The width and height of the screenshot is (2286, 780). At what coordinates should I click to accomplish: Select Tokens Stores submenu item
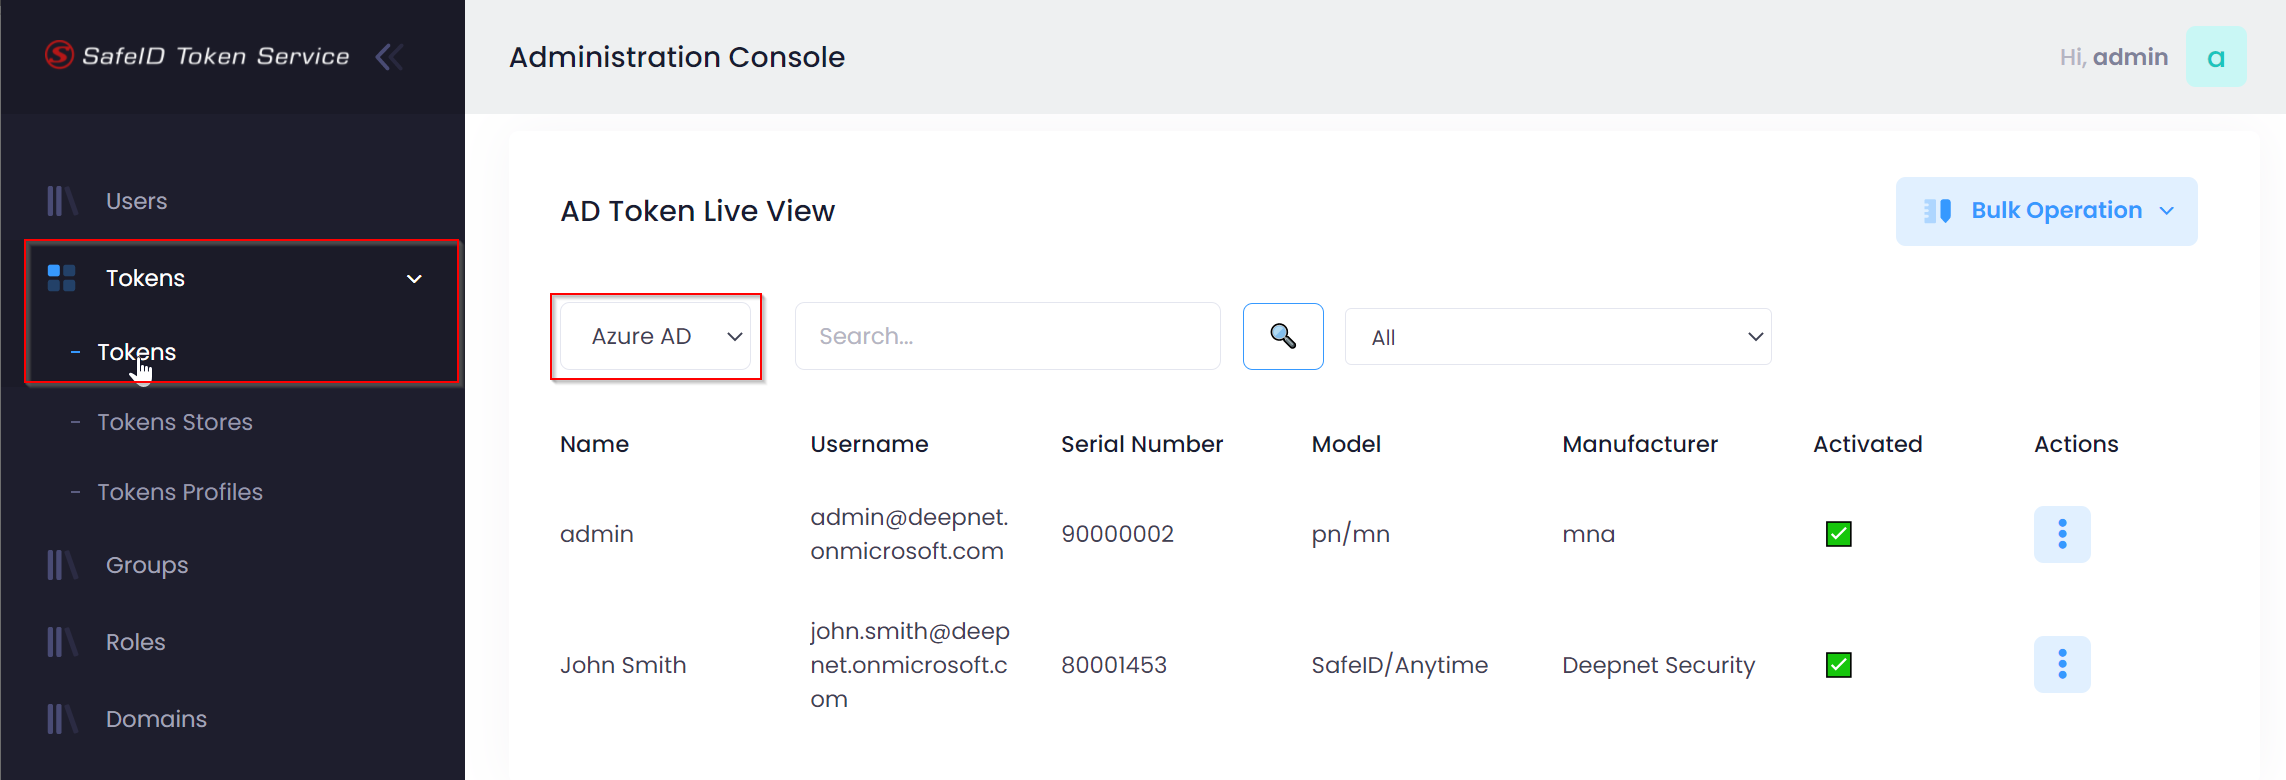(x=175, y=422)
